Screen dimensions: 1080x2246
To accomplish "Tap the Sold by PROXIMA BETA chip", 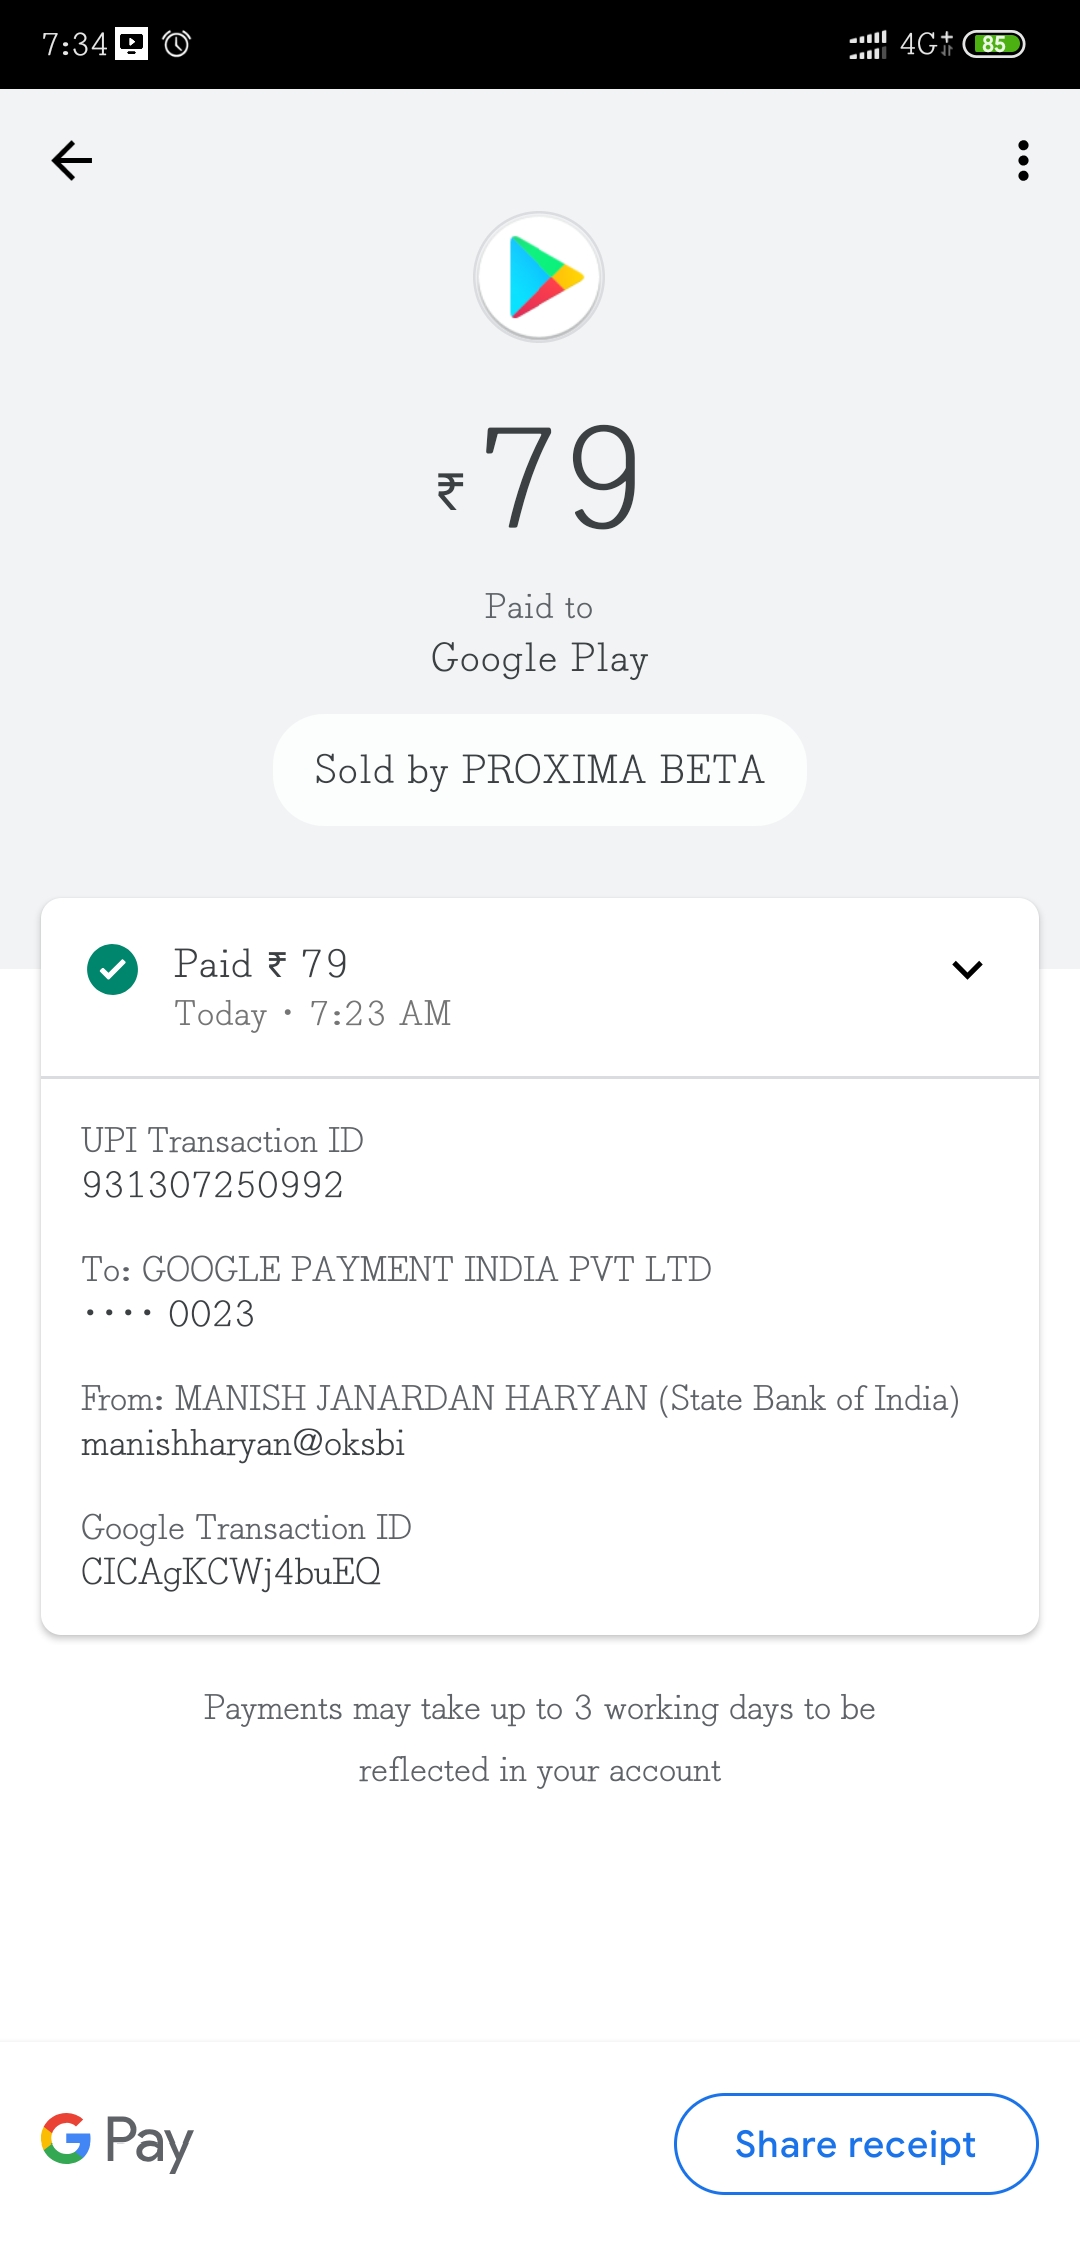I will pos(539,770).
